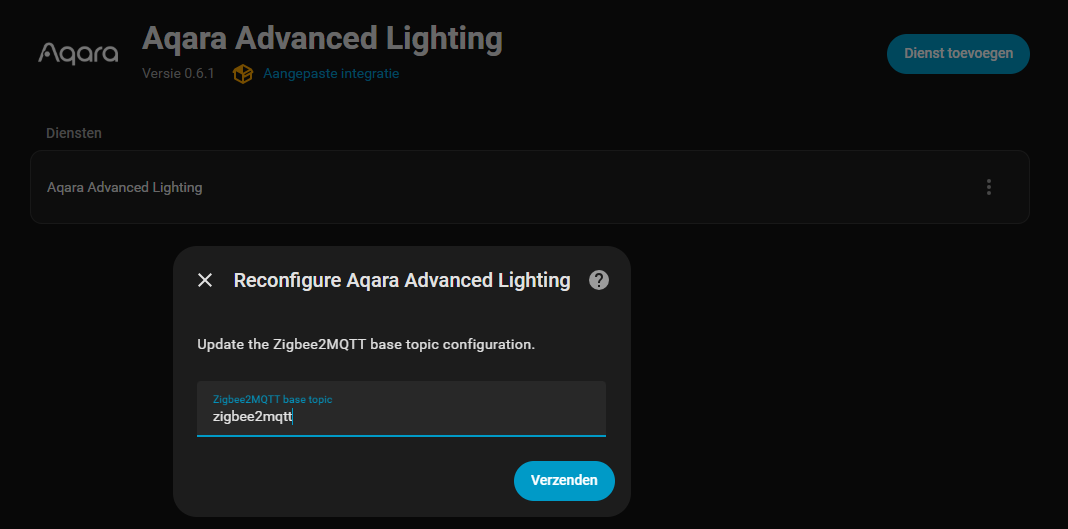
Task: Open the help question mark icon
Action: (x=599, y=280)
